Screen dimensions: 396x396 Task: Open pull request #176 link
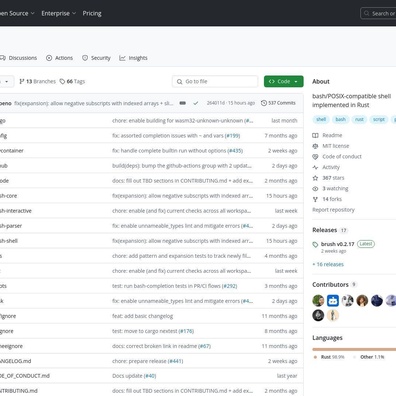pyautogui.click(x=186, y=331)
